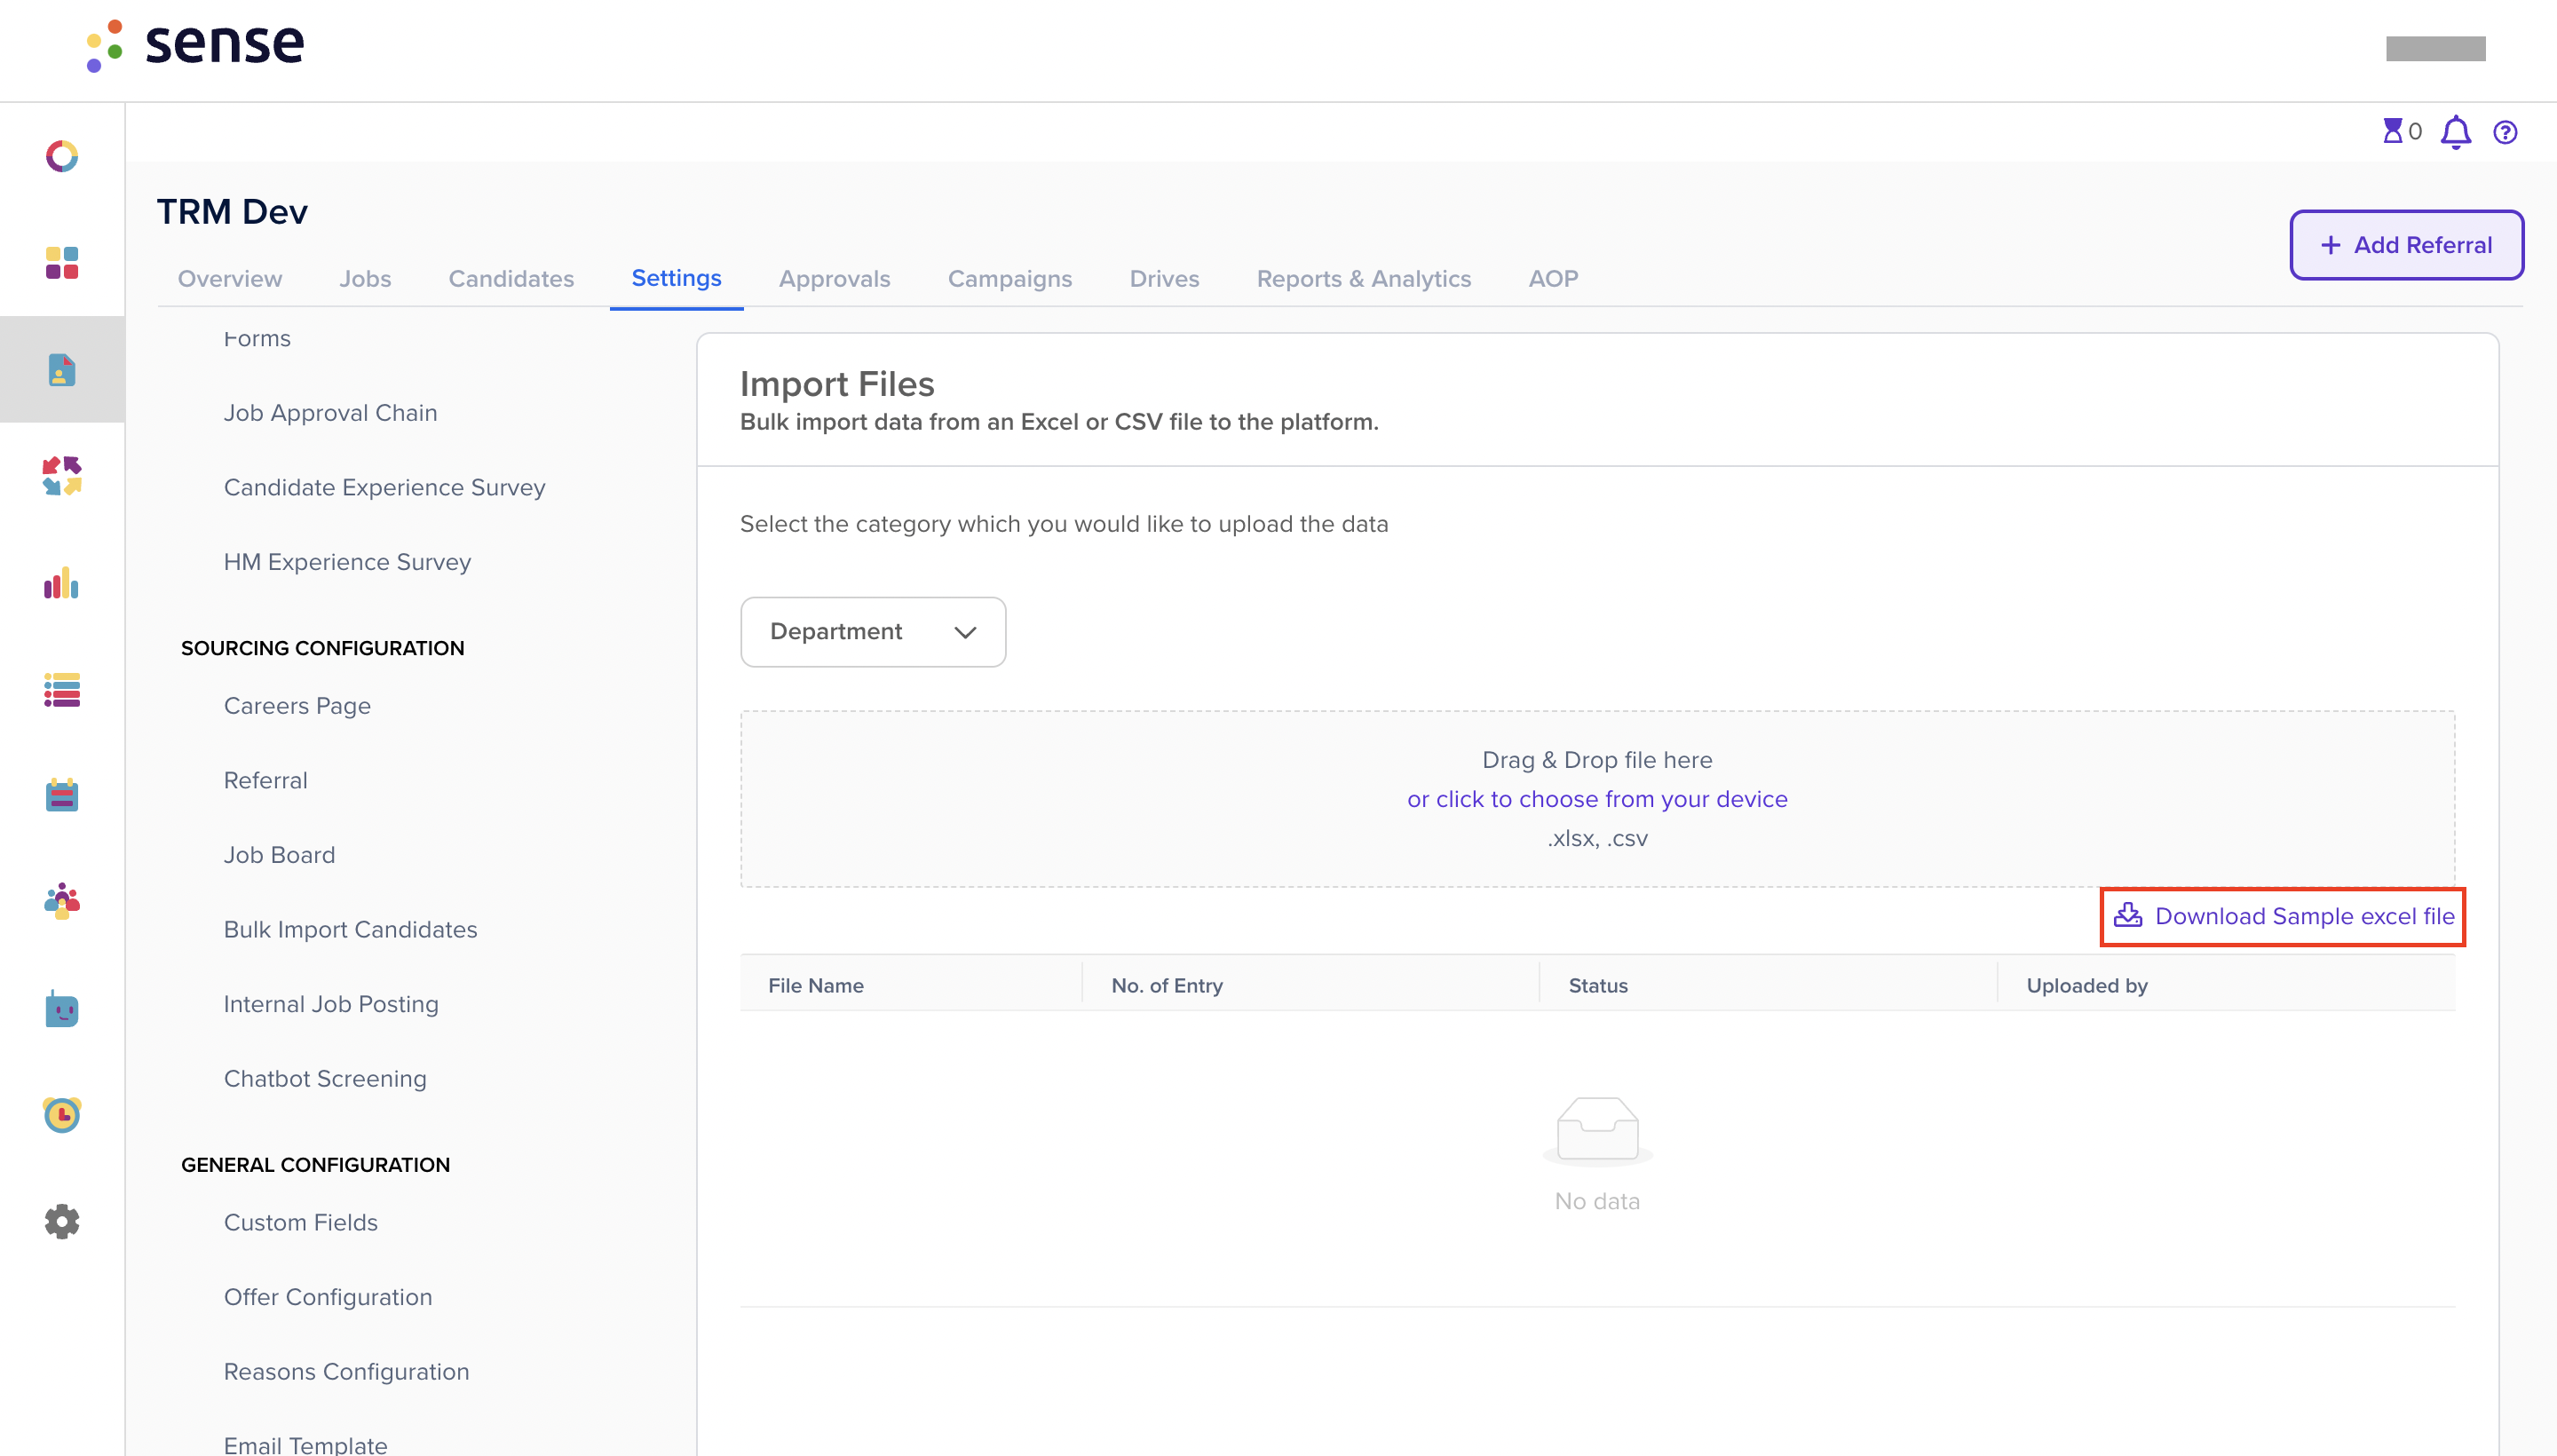The width and height of the screenshot is (2557, 1456).
Task: Click the File Name column header
Action: click(816, 985)
